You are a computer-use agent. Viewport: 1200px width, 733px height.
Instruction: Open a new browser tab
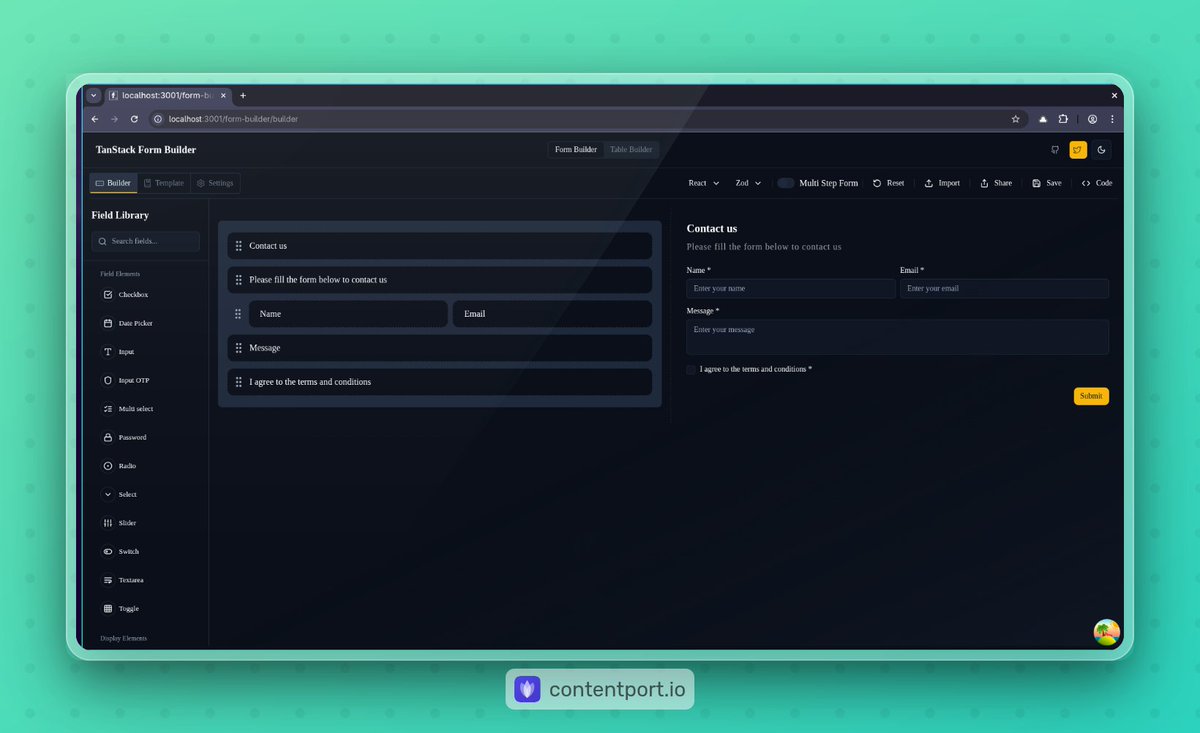(243, 95)
